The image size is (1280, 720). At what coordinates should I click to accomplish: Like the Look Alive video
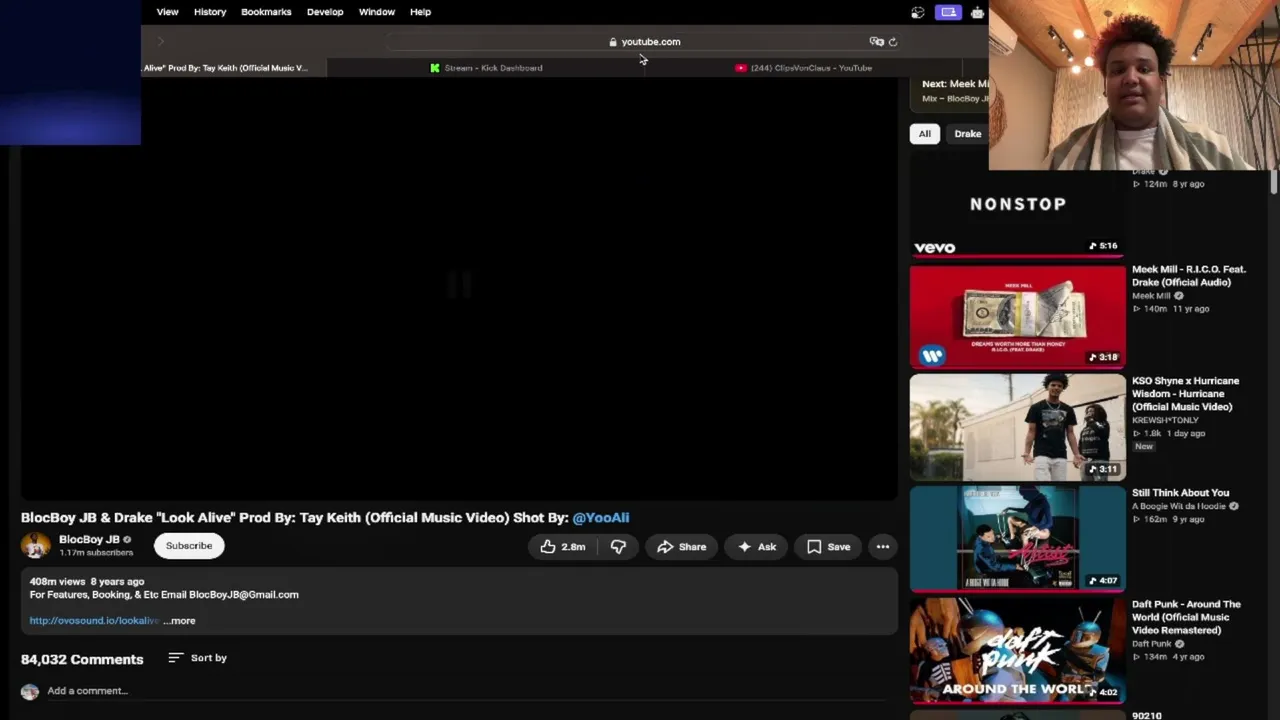coord(562,547)
